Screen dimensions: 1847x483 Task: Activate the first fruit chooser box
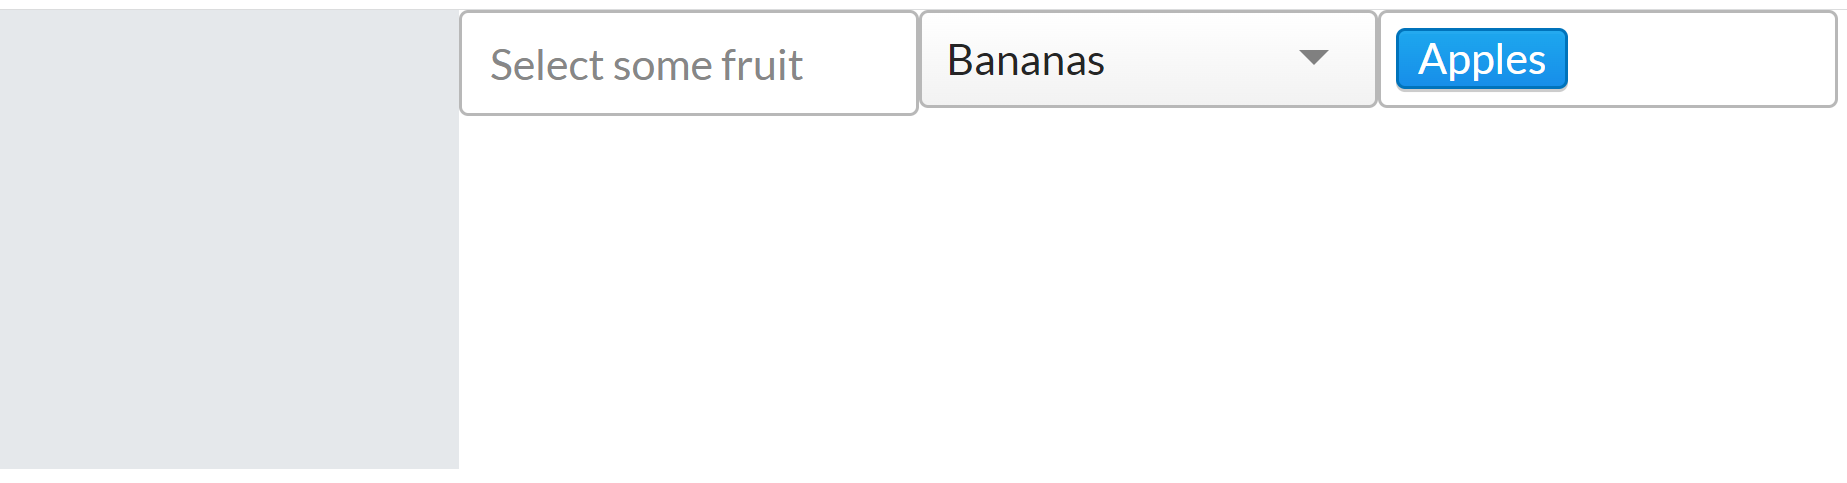(688, 64)
